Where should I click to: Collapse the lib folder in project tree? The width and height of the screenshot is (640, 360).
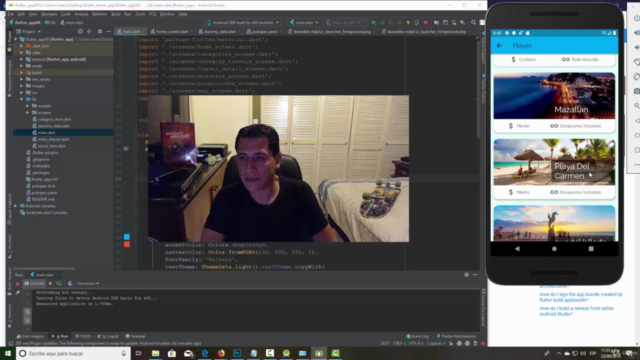tap(22, 99)
